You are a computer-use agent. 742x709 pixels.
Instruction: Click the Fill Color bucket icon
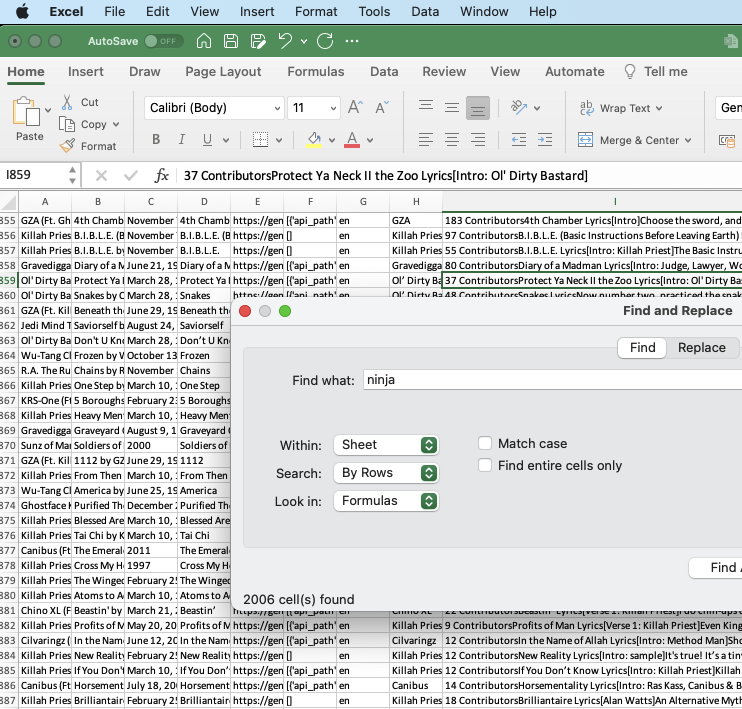coord(314,140)
